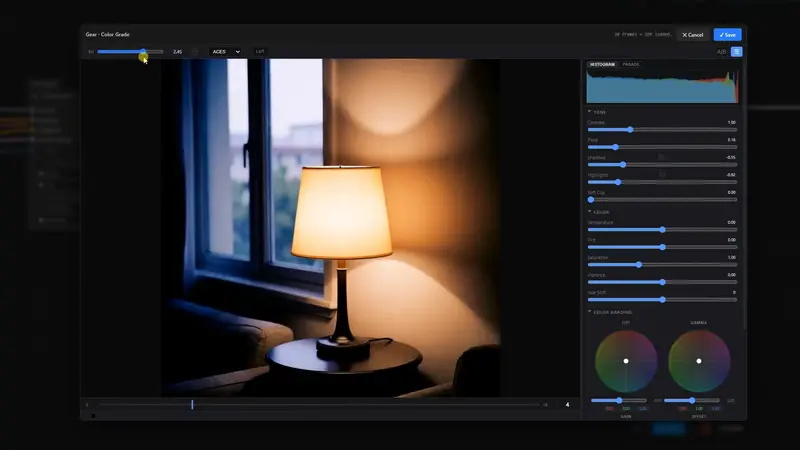Toggle the blue side panel icon

pos(736,52)
